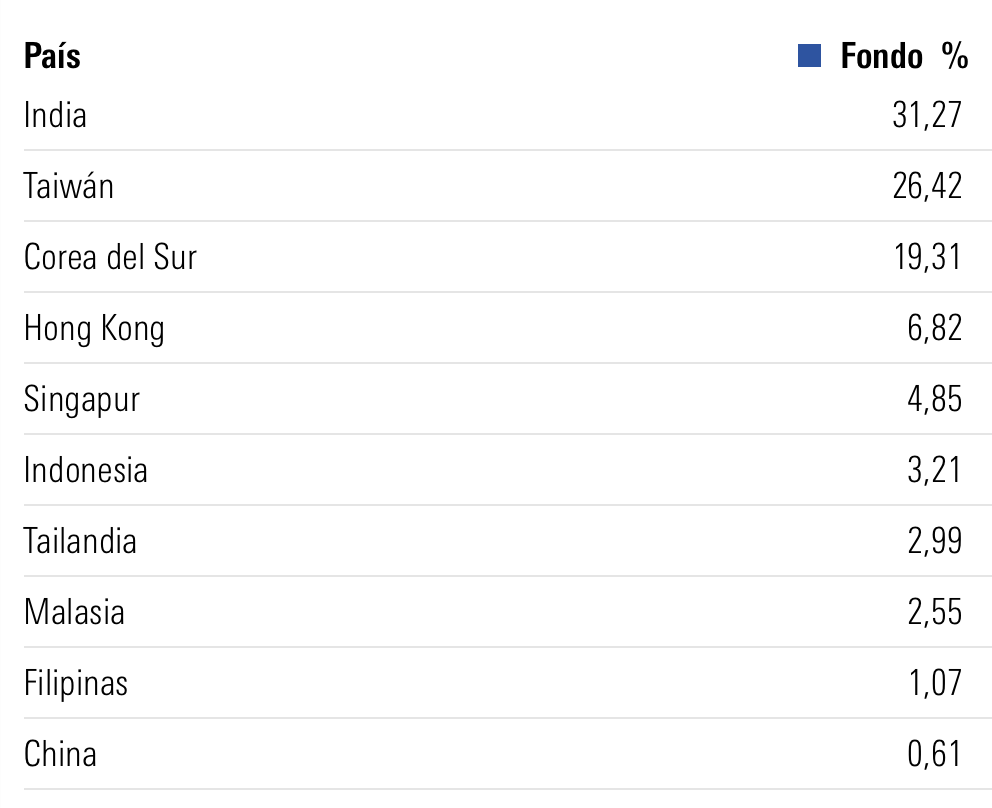Click the Tailandia country name

(80, 541)
